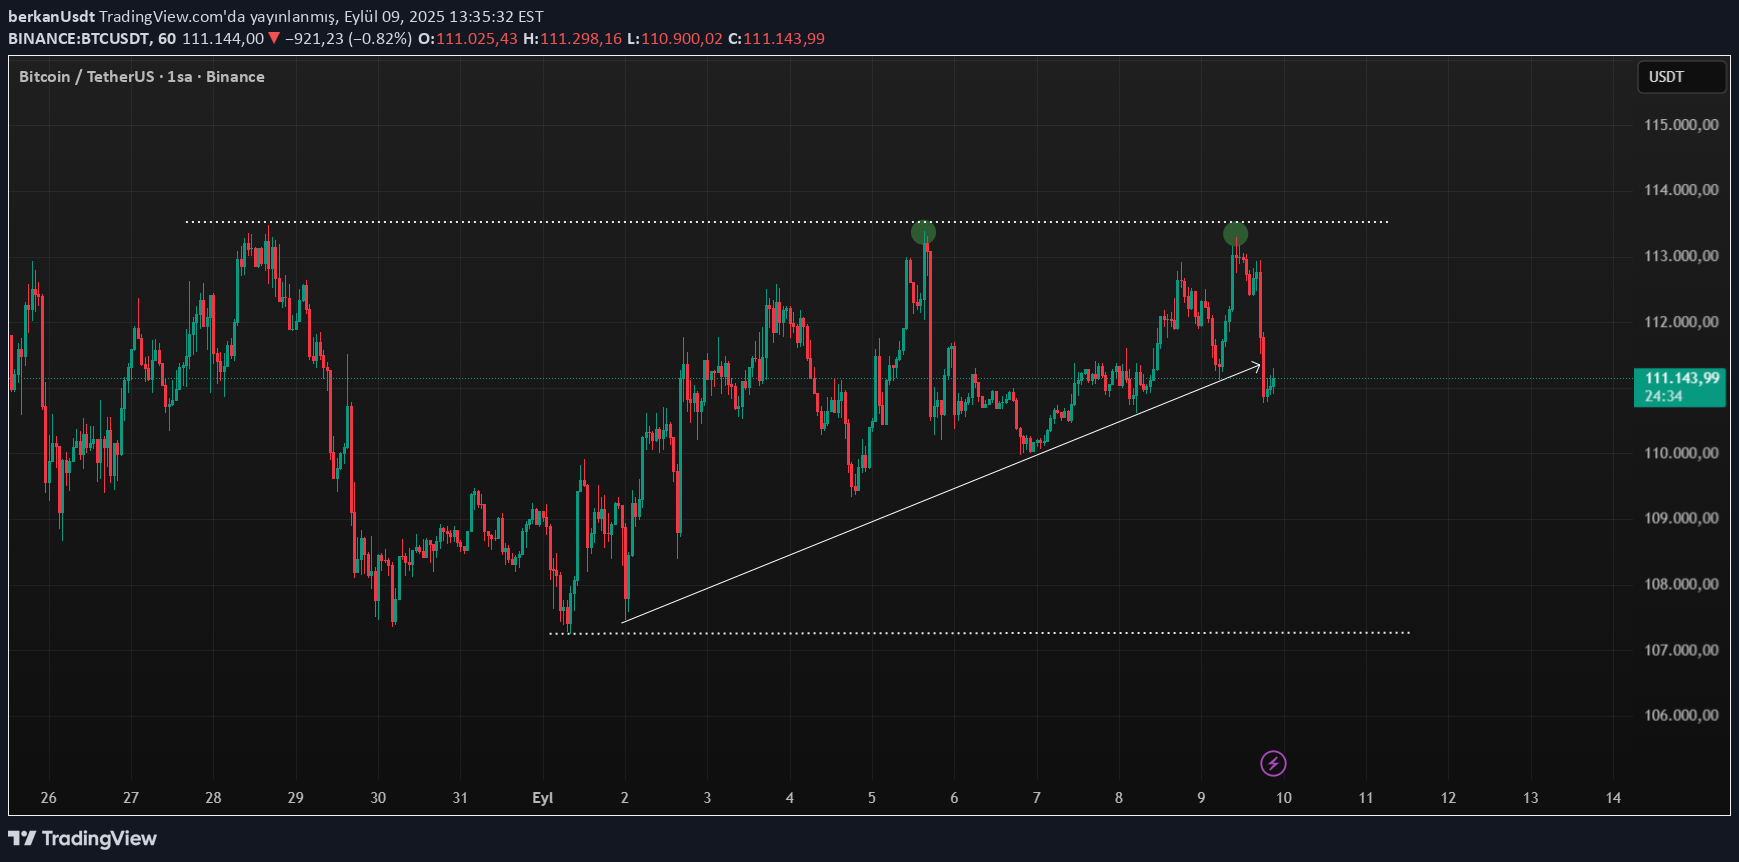Click the red down triangle in header
1739x862 pixels.
(x=274, y=38)
